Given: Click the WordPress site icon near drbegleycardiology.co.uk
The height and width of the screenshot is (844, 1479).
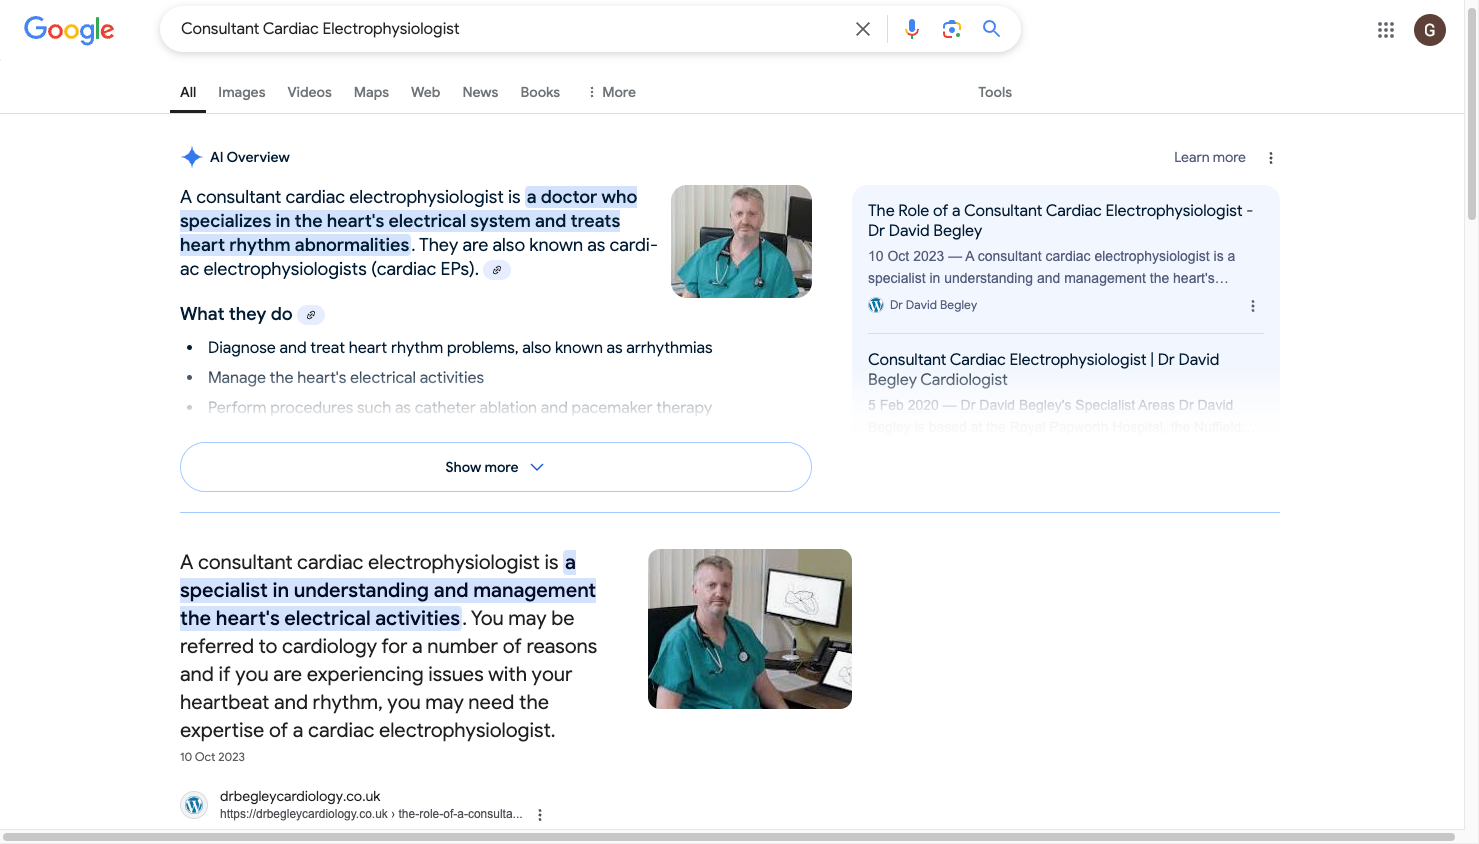Looking at the screenshot, I should click(193, 804).
